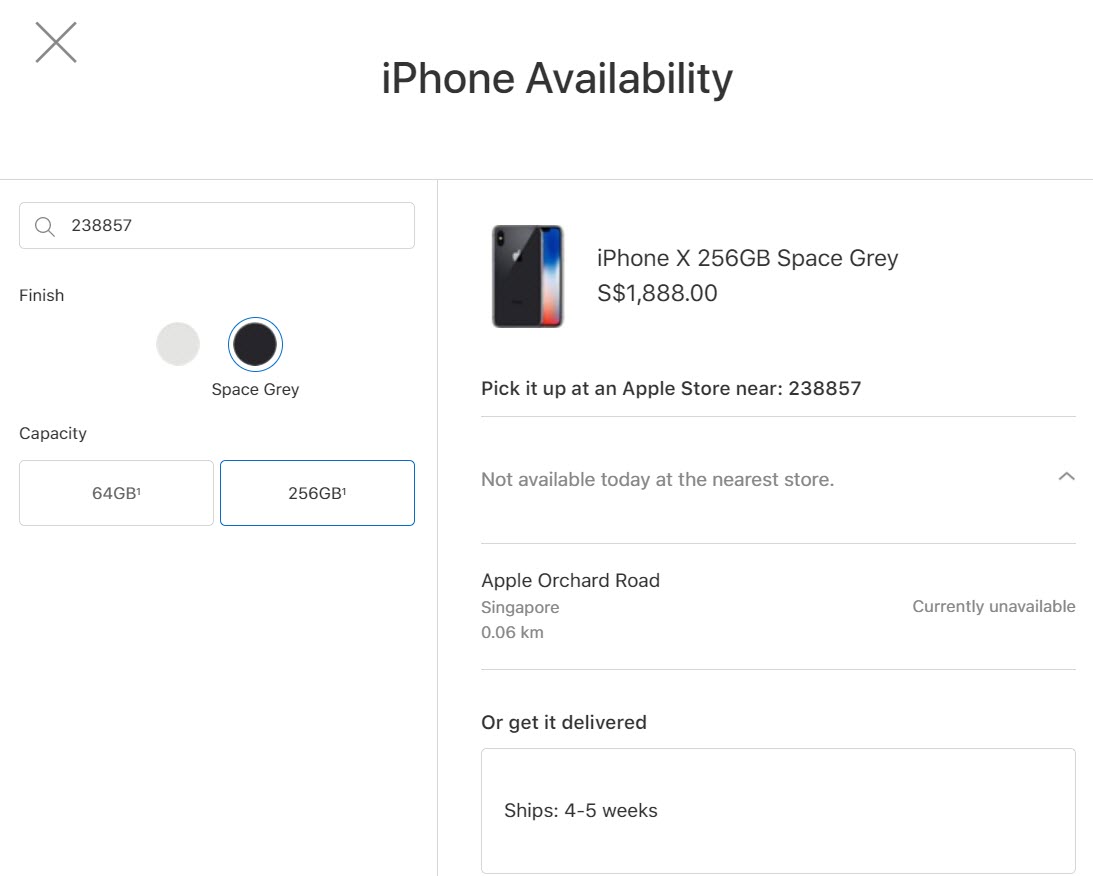Select the Apple Orchard Road store entry
This screenshot has height=876, width=1093.
[570, 580]
